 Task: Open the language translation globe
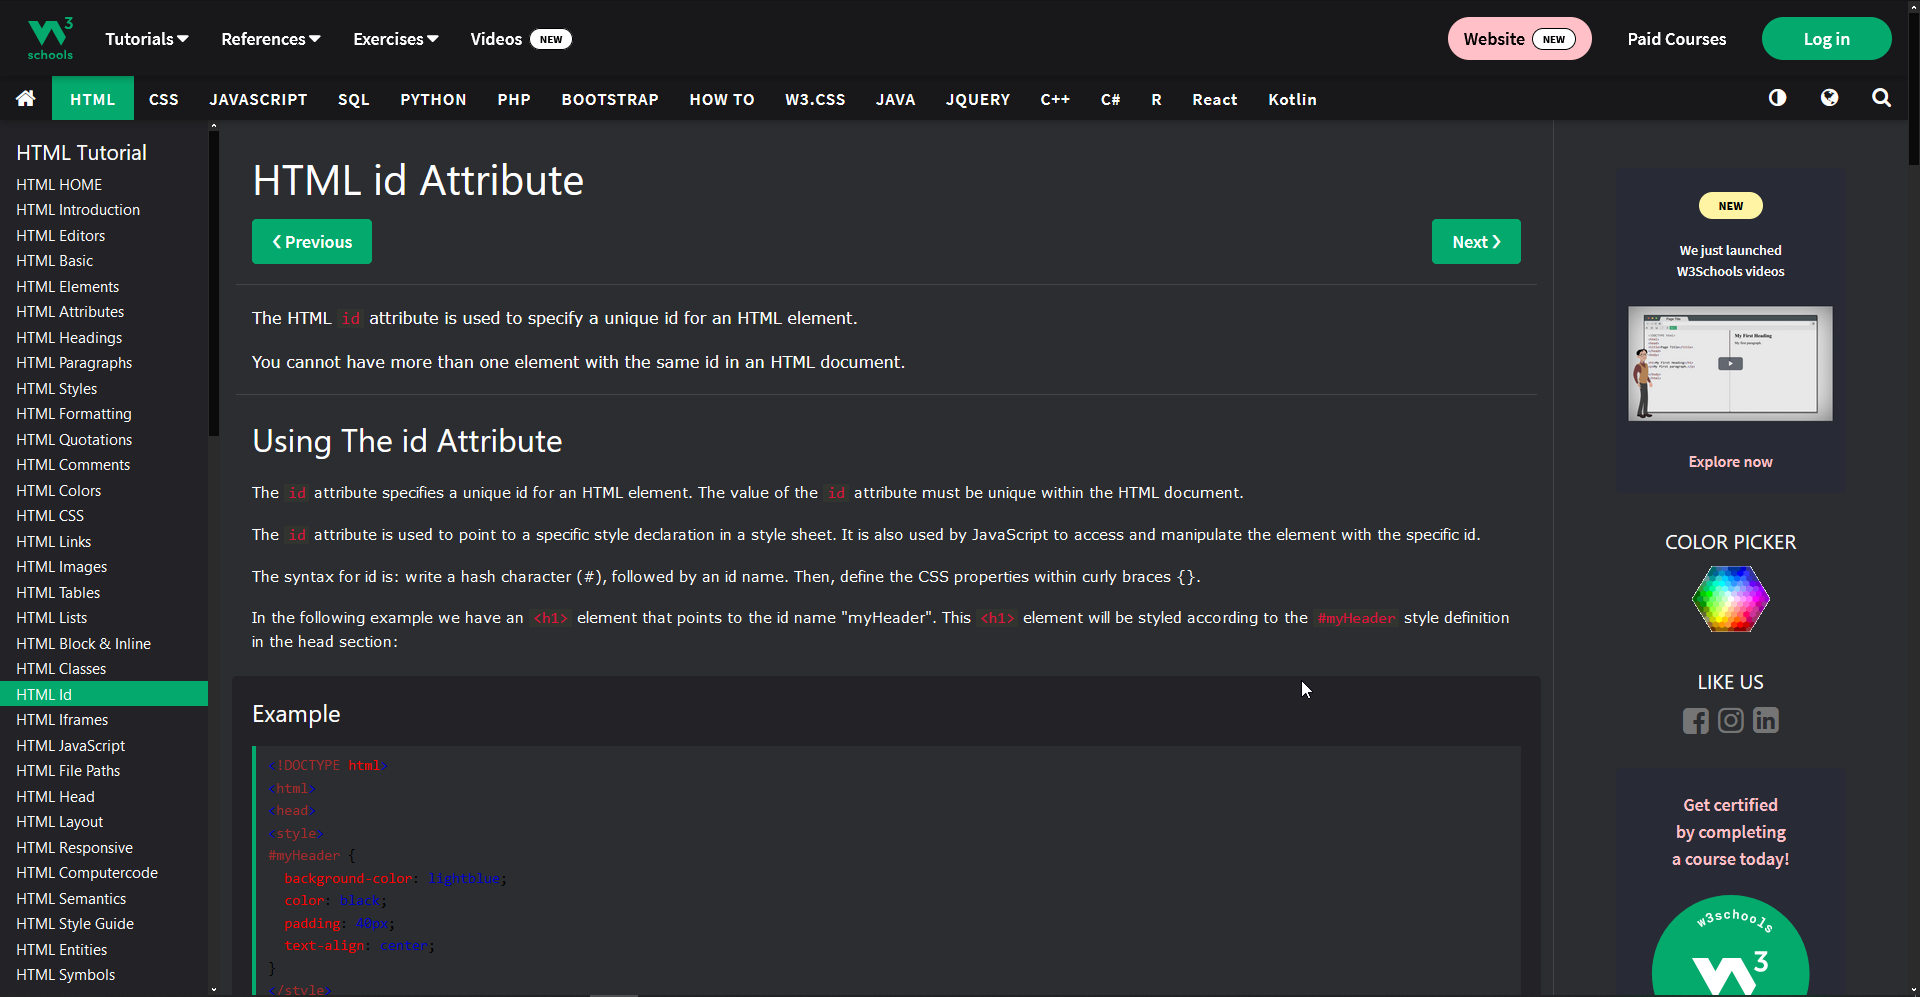(x=1829, y=98)
